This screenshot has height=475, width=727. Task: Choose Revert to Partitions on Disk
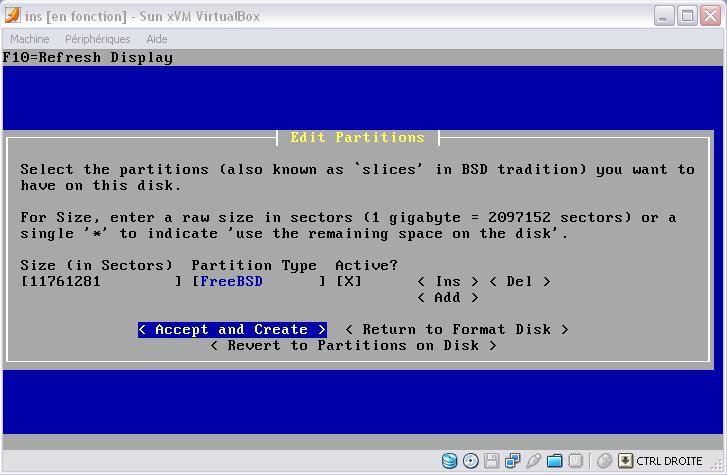tap(353, 346)
